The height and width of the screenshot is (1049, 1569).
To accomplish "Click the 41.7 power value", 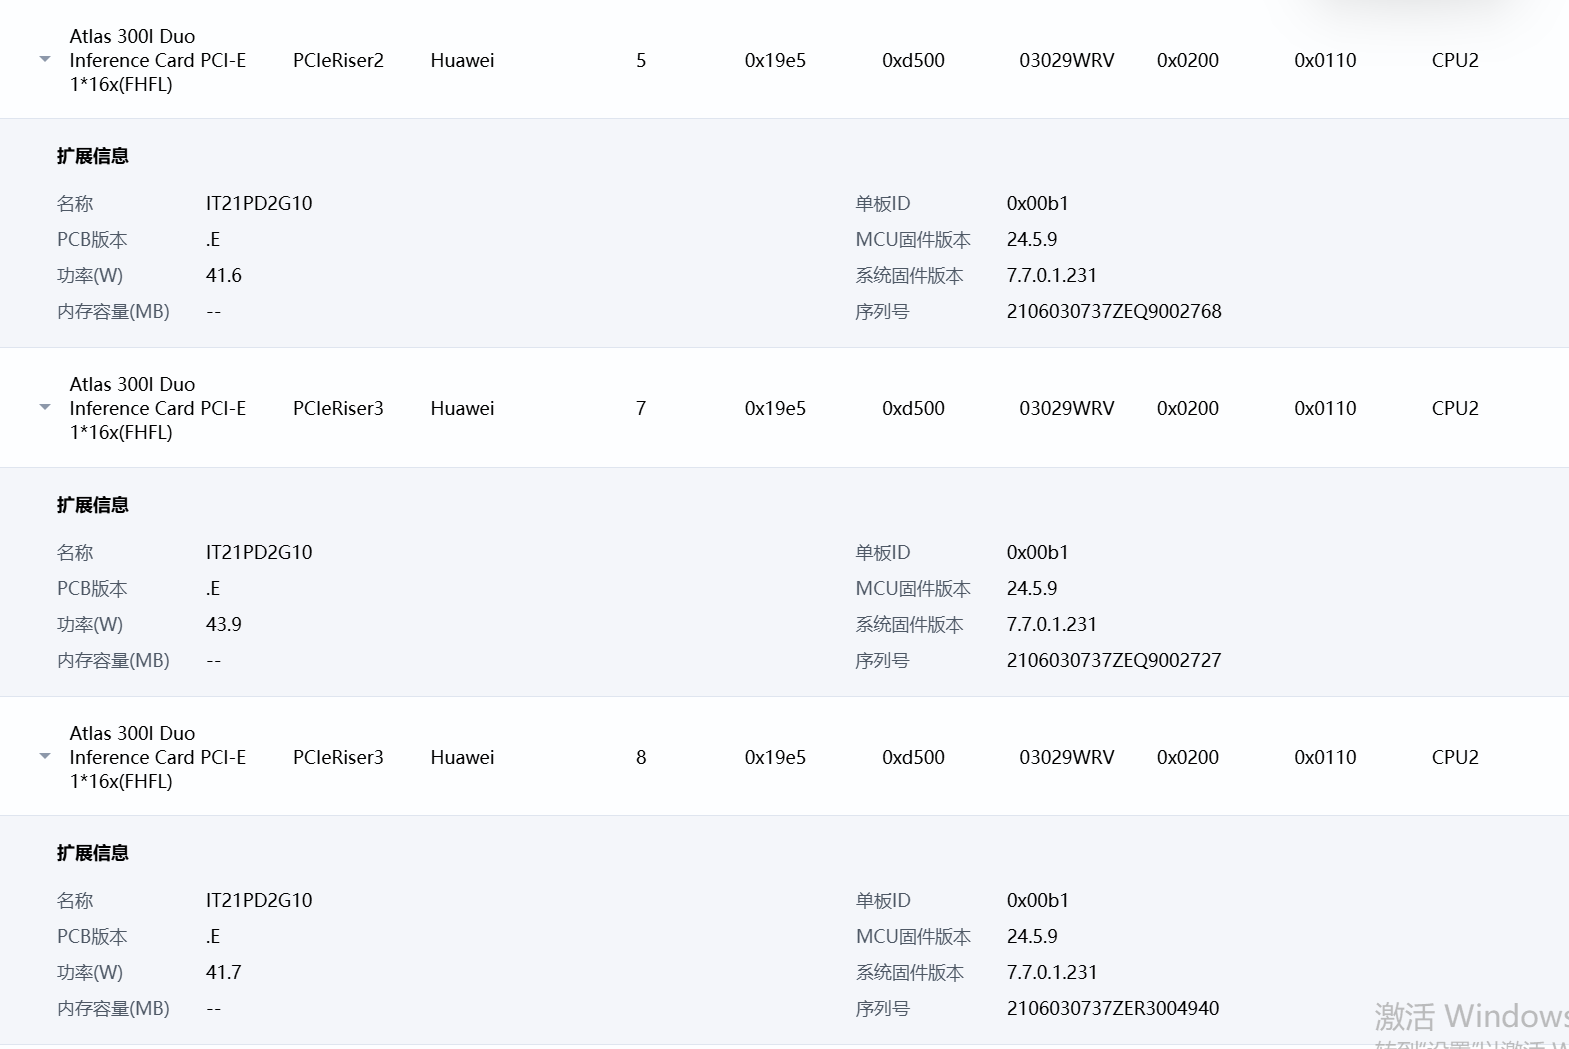I will (223, 972).
